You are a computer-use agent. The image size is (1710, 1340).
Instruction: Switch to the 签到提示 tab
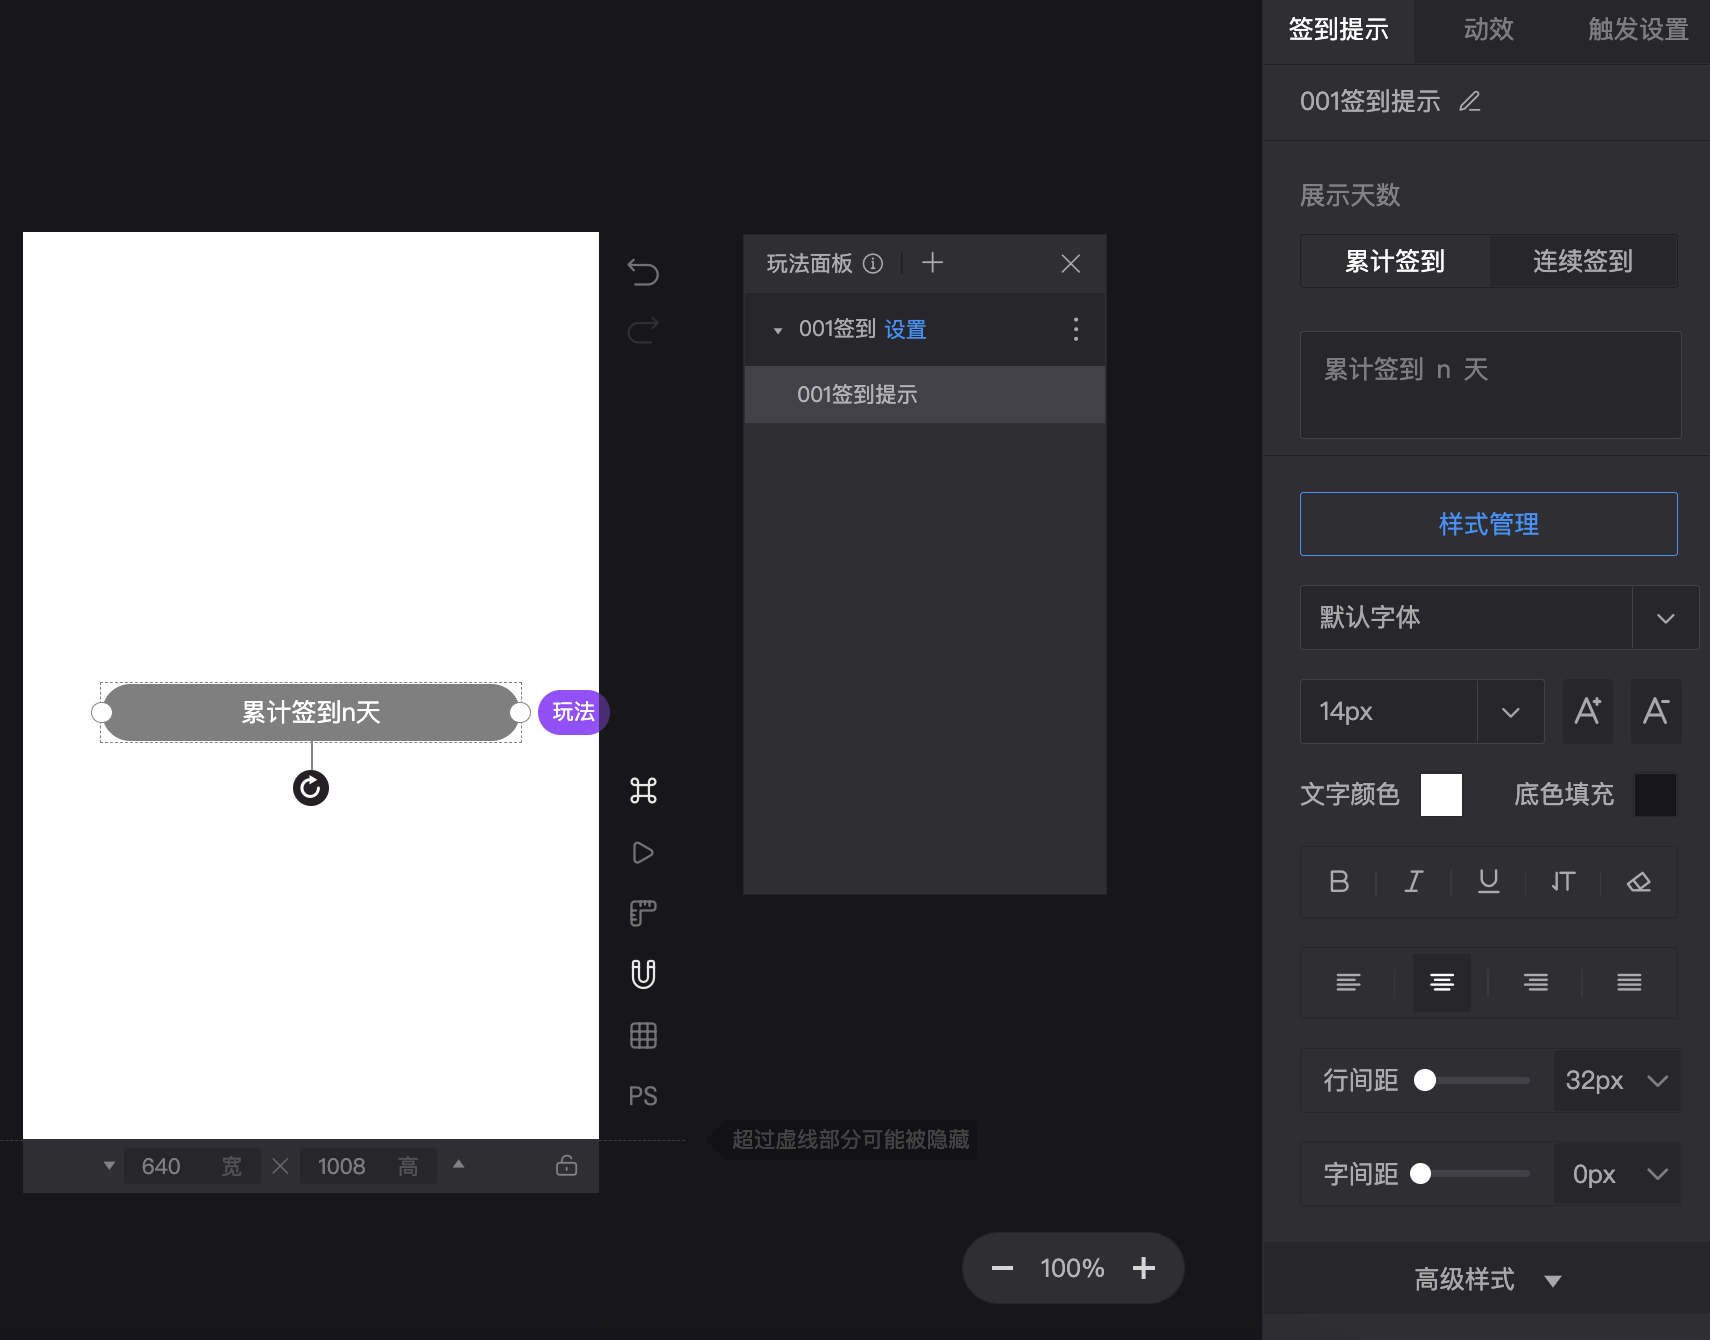1338,29
